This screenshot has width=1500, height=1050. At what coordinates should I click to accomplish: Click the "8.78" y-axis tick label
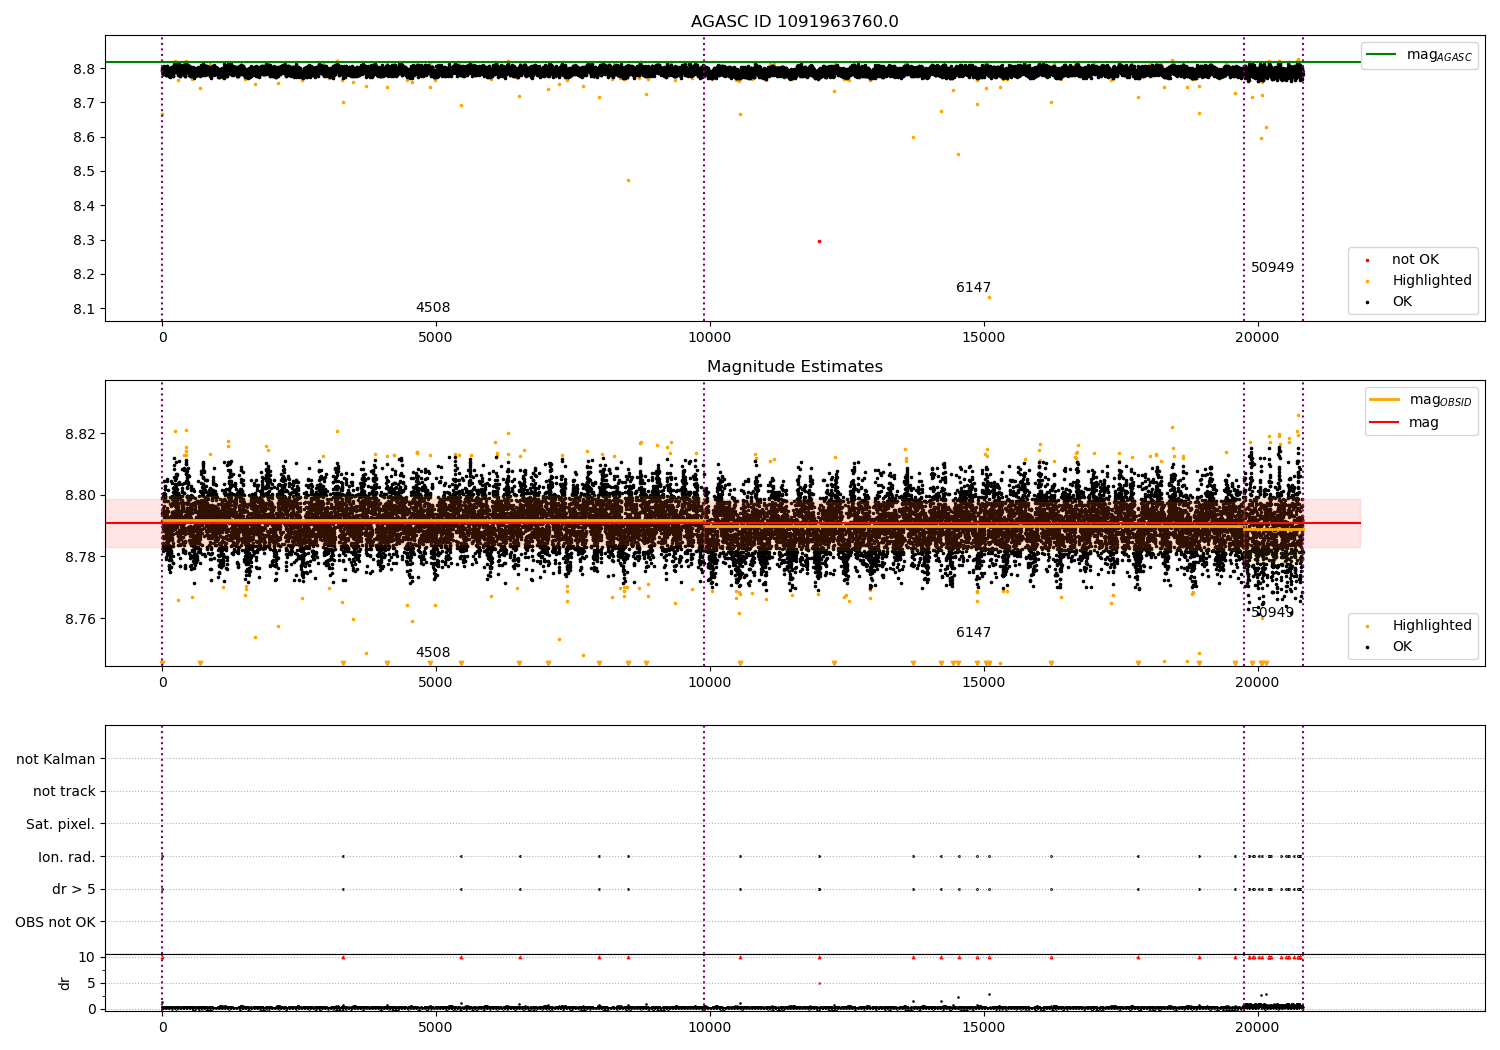click(x=80, y=557)
